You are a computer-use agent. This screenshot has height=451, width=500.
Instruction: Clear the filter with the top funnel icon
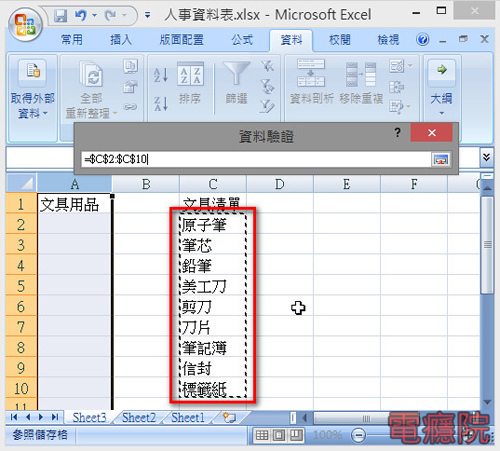point(267,66)
